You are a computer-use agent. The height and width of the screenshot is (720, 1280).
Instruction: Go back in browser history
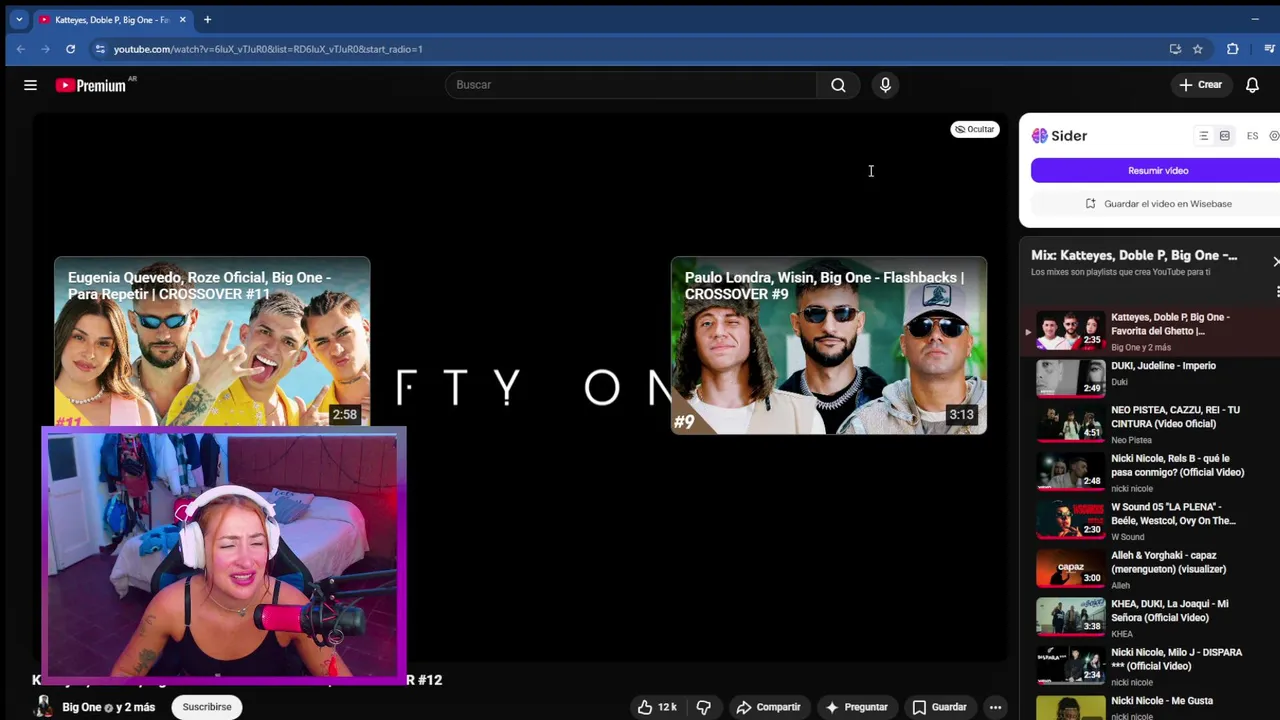point(20,49)
